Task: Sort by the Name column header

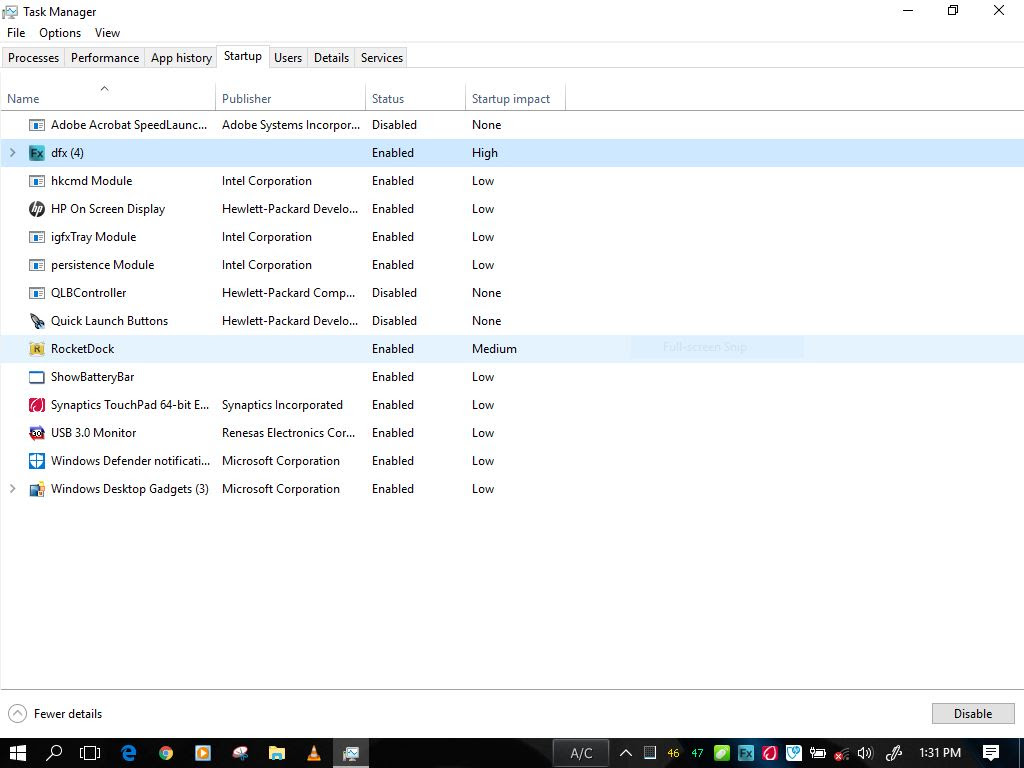Action: (x=108, y=95)
